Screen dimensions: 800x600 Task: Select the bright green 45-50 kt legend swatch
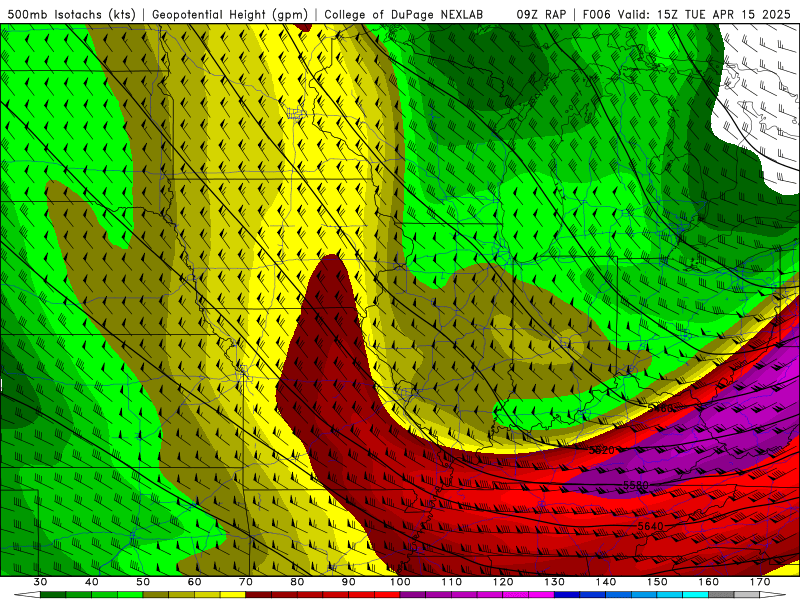point(130,595)
